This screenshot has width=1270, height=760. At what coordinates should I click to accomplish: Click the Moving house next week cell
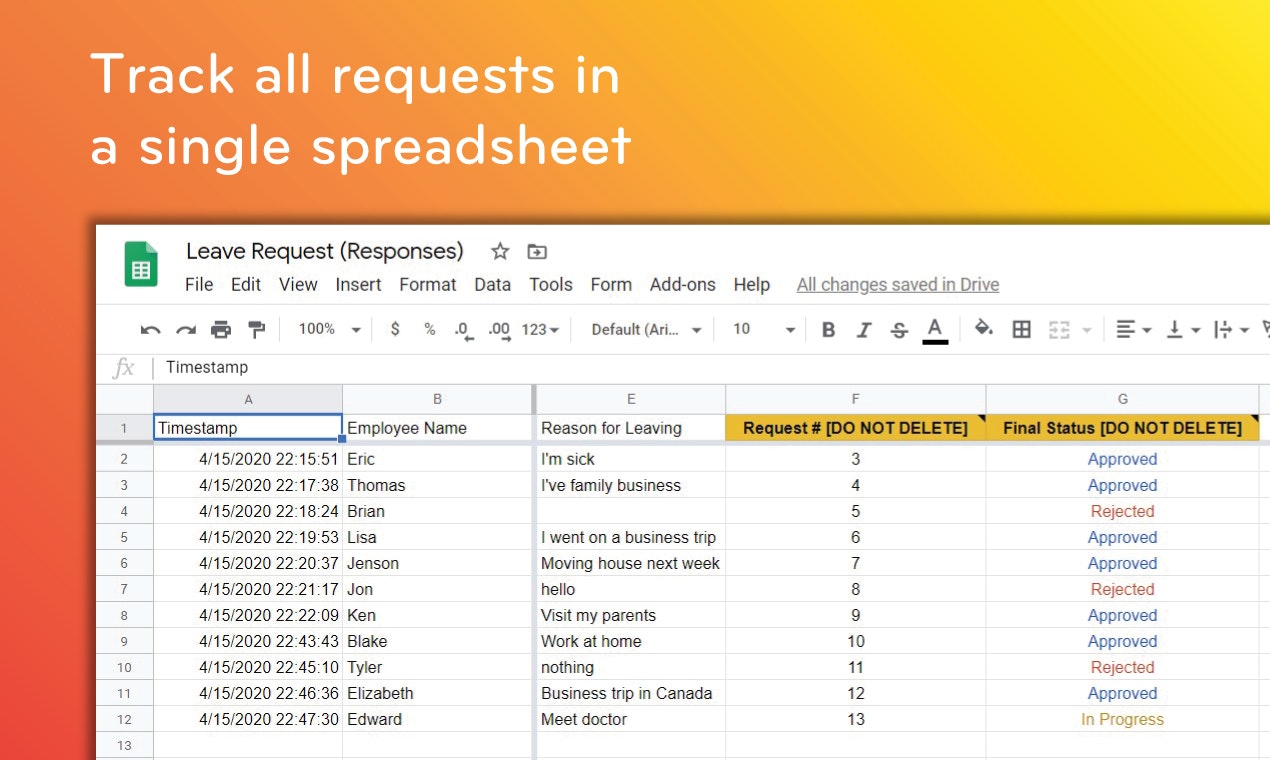pos(631,563)
